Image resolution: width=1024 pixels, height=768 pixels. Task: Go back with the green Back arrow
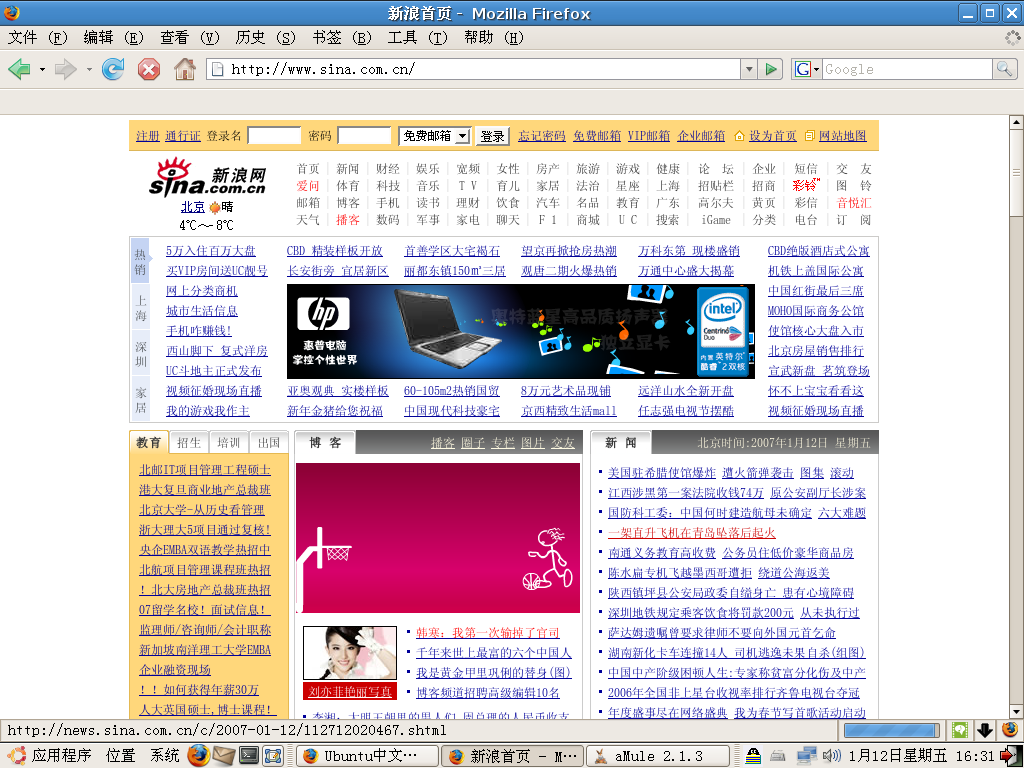19,69
